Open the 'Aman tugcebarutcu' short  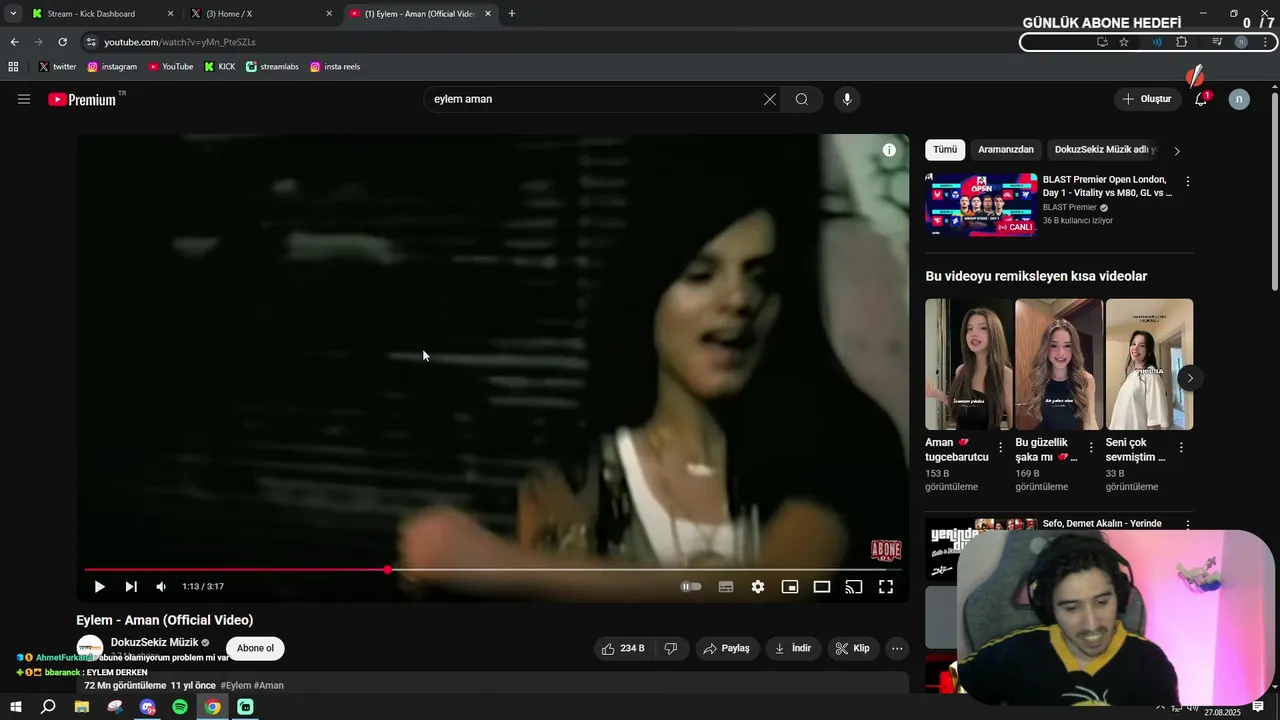968,364
